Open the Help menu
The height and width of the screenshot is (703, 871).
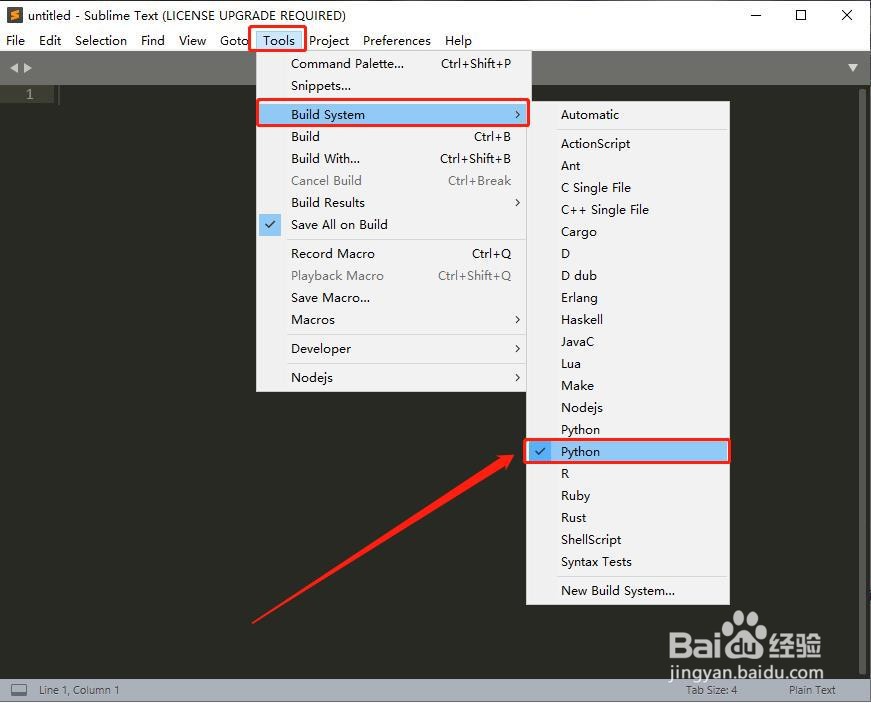pyautogui.click(x=458, y=41)
